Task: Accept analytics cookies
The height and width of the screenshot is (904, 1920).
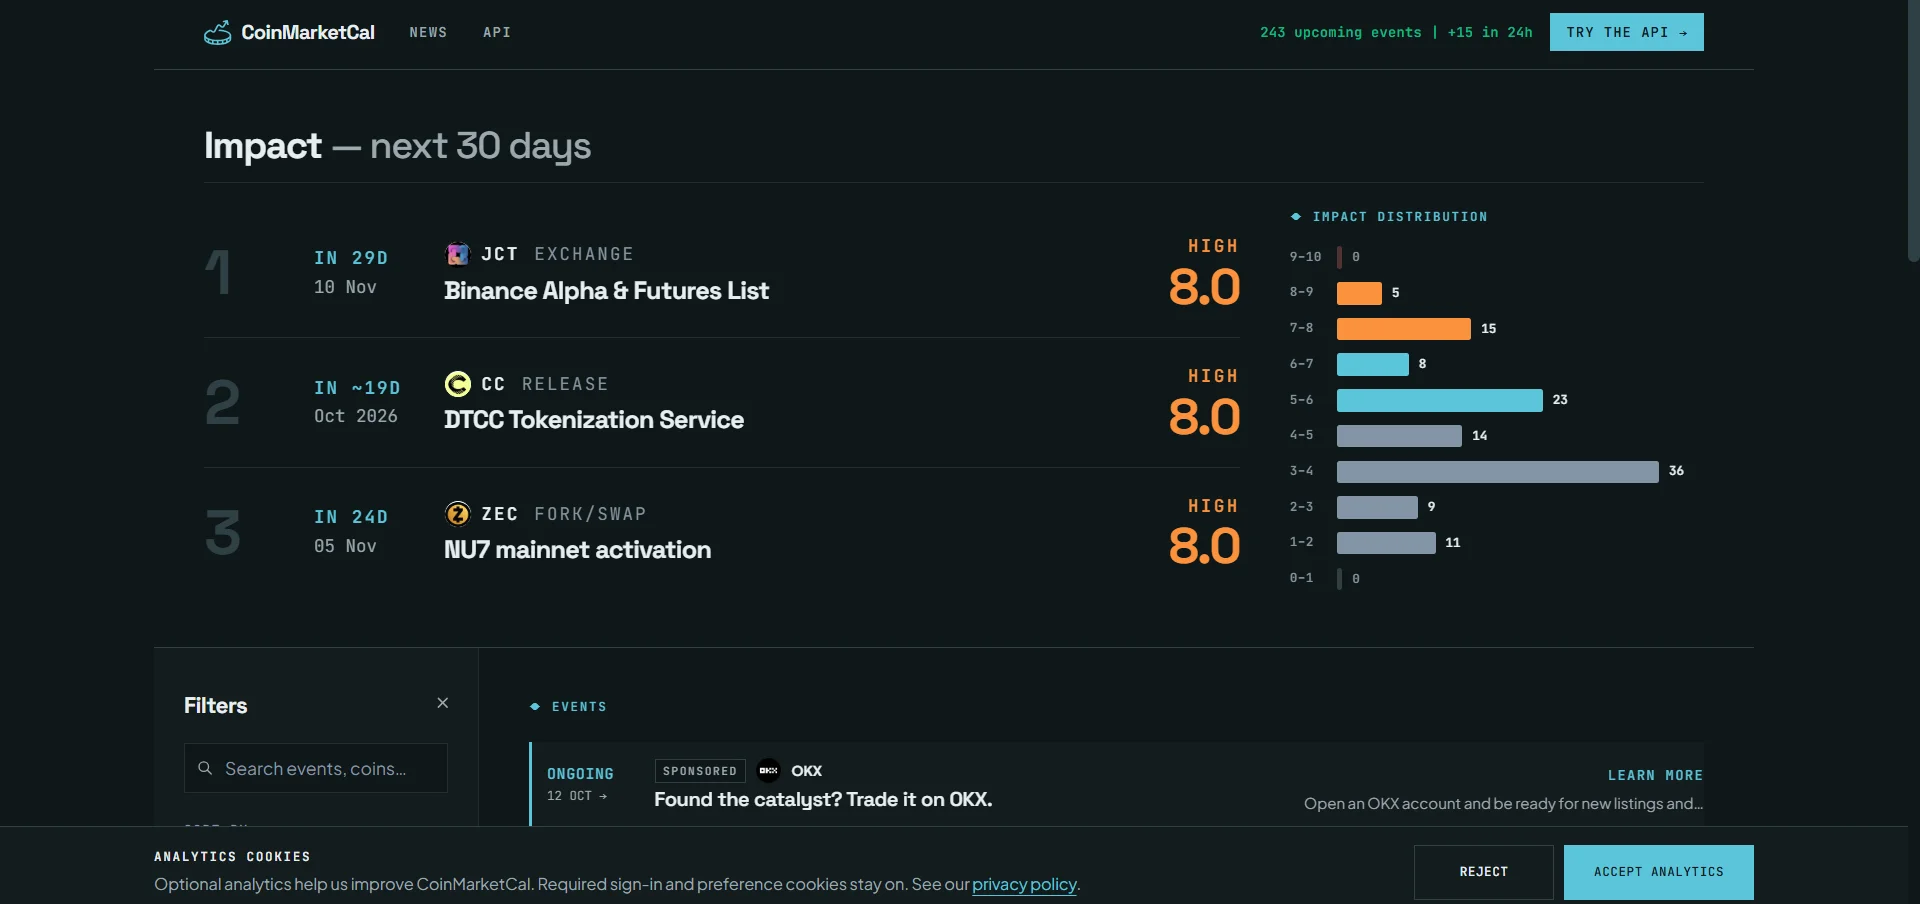Action: pos(1659,872)
